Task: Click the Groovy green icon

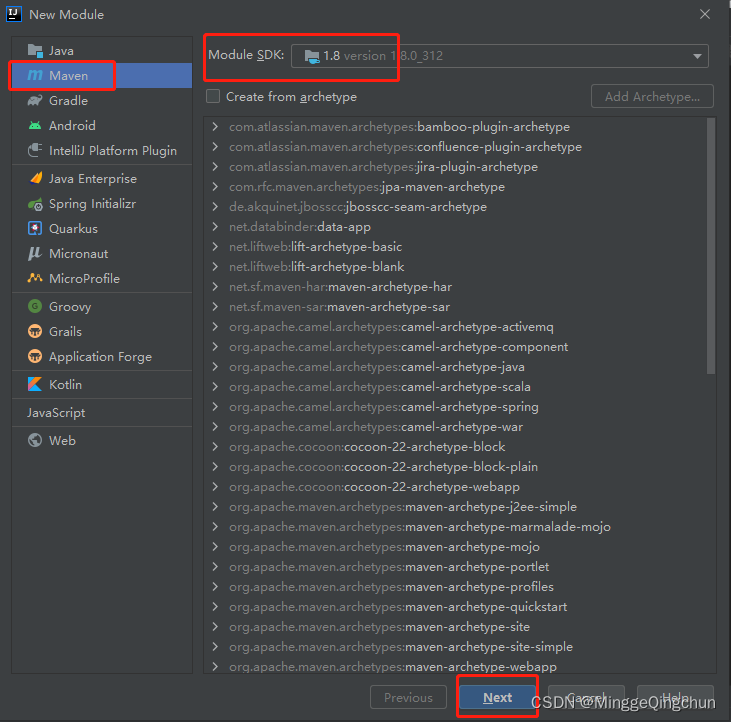Action: (35, 306)
